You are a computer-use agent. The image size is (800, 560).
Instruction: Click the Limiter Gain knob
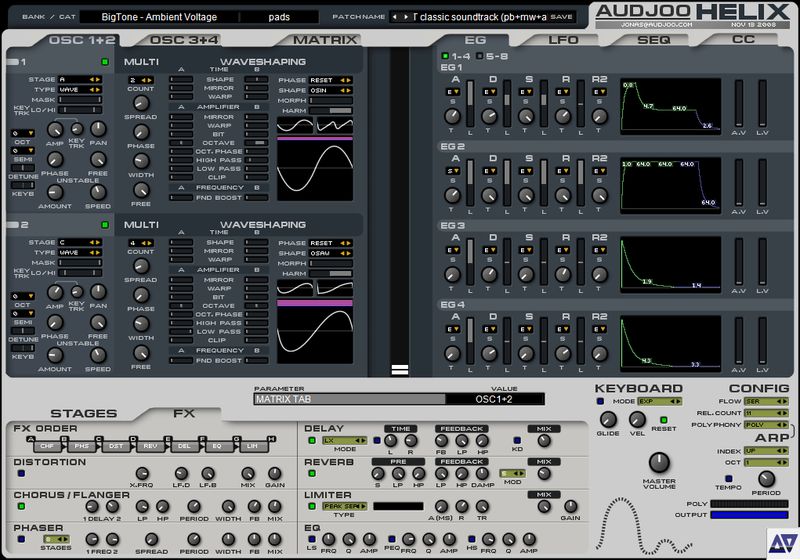point(571,505)
